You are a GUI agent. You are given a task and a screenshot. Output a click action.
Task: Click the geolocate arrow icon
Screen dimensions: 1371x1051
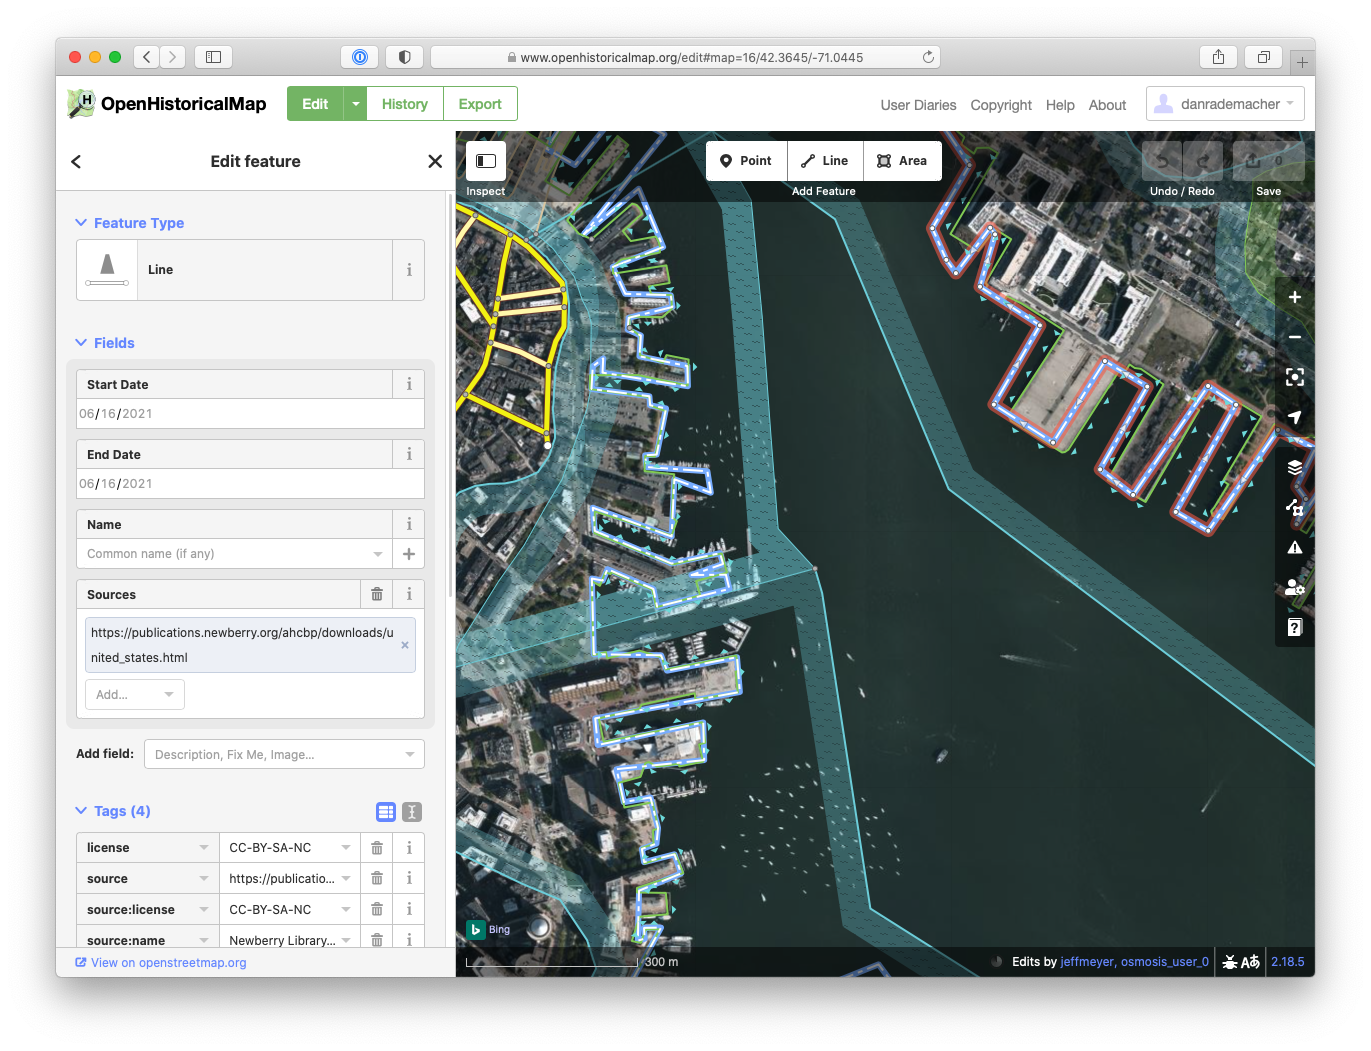coord(1294,417)
